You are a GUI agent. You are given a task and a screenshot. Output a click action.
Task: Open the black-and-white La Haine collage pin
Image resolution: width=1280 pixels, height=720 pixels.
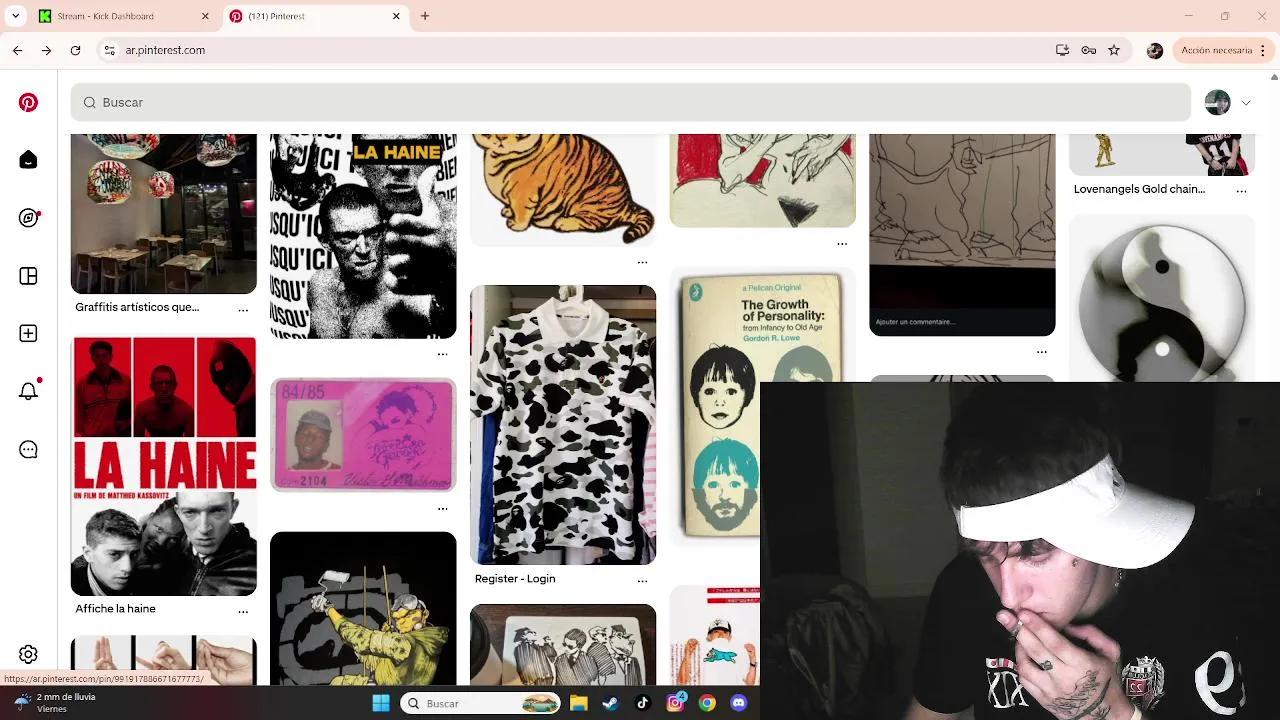point(363,236)
